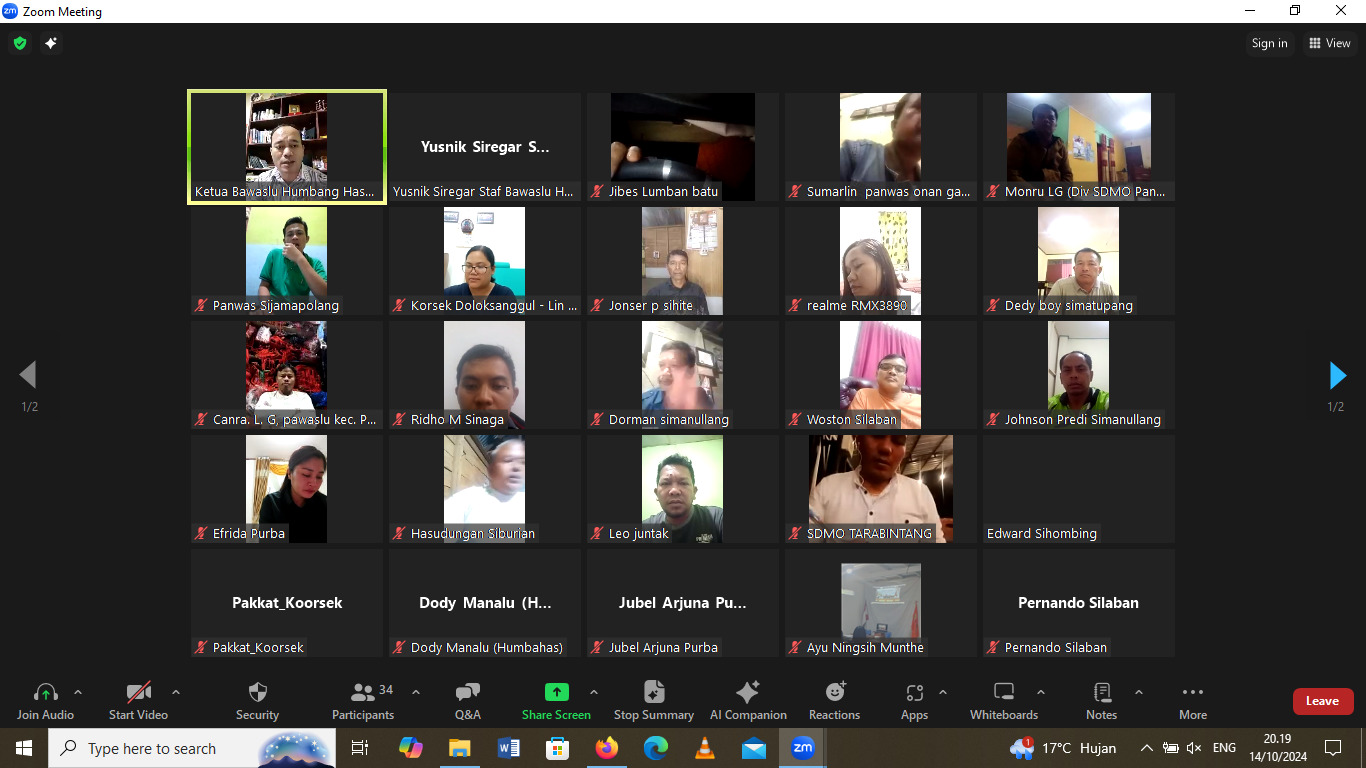
Task: Click the Sign in button
Action: click(1270, 43)
